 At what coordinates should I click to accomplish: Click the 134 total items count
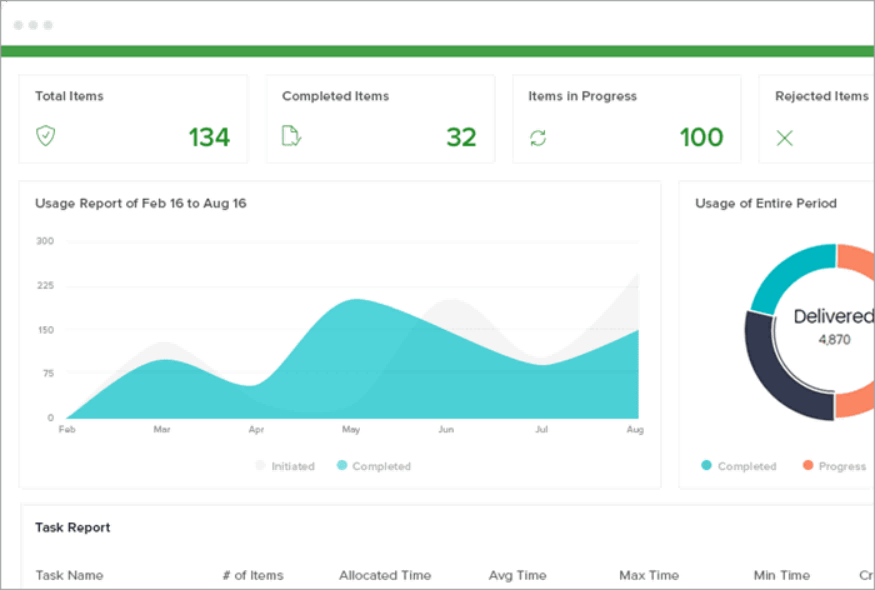click(209, 137)
